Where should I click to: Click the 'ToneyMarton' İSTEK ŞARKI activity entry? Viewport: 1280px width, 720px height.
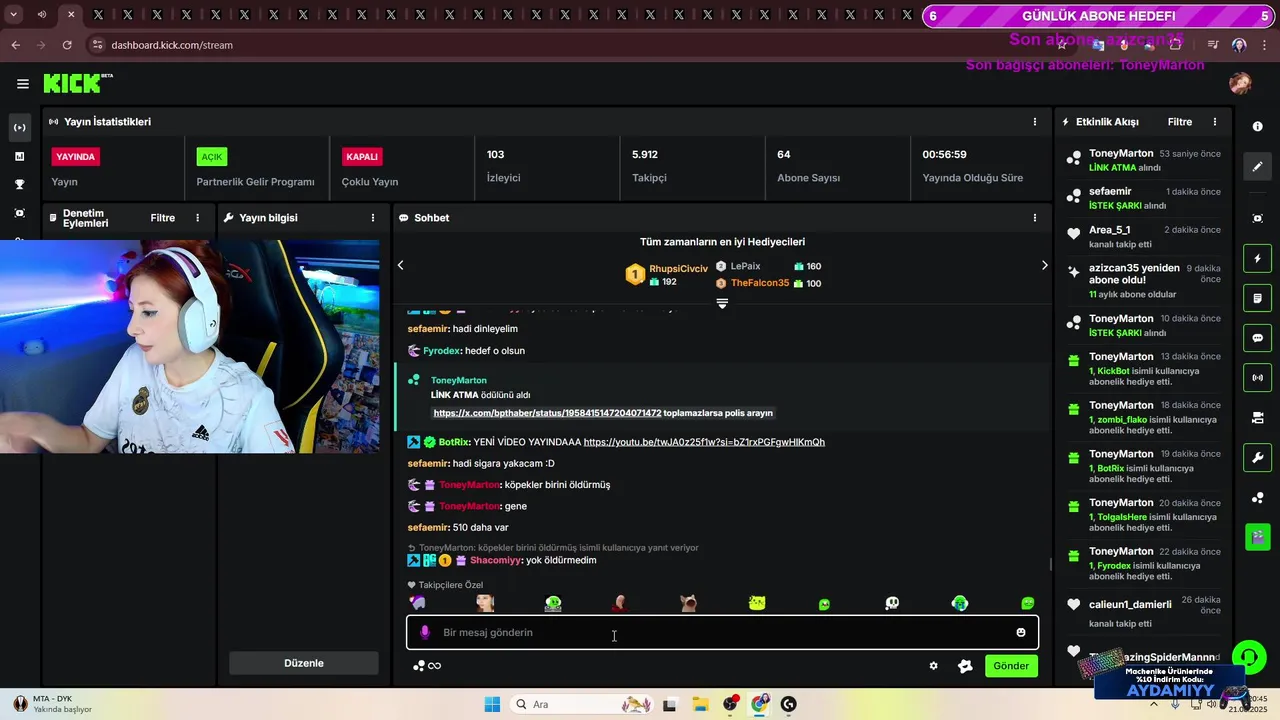1143,325
